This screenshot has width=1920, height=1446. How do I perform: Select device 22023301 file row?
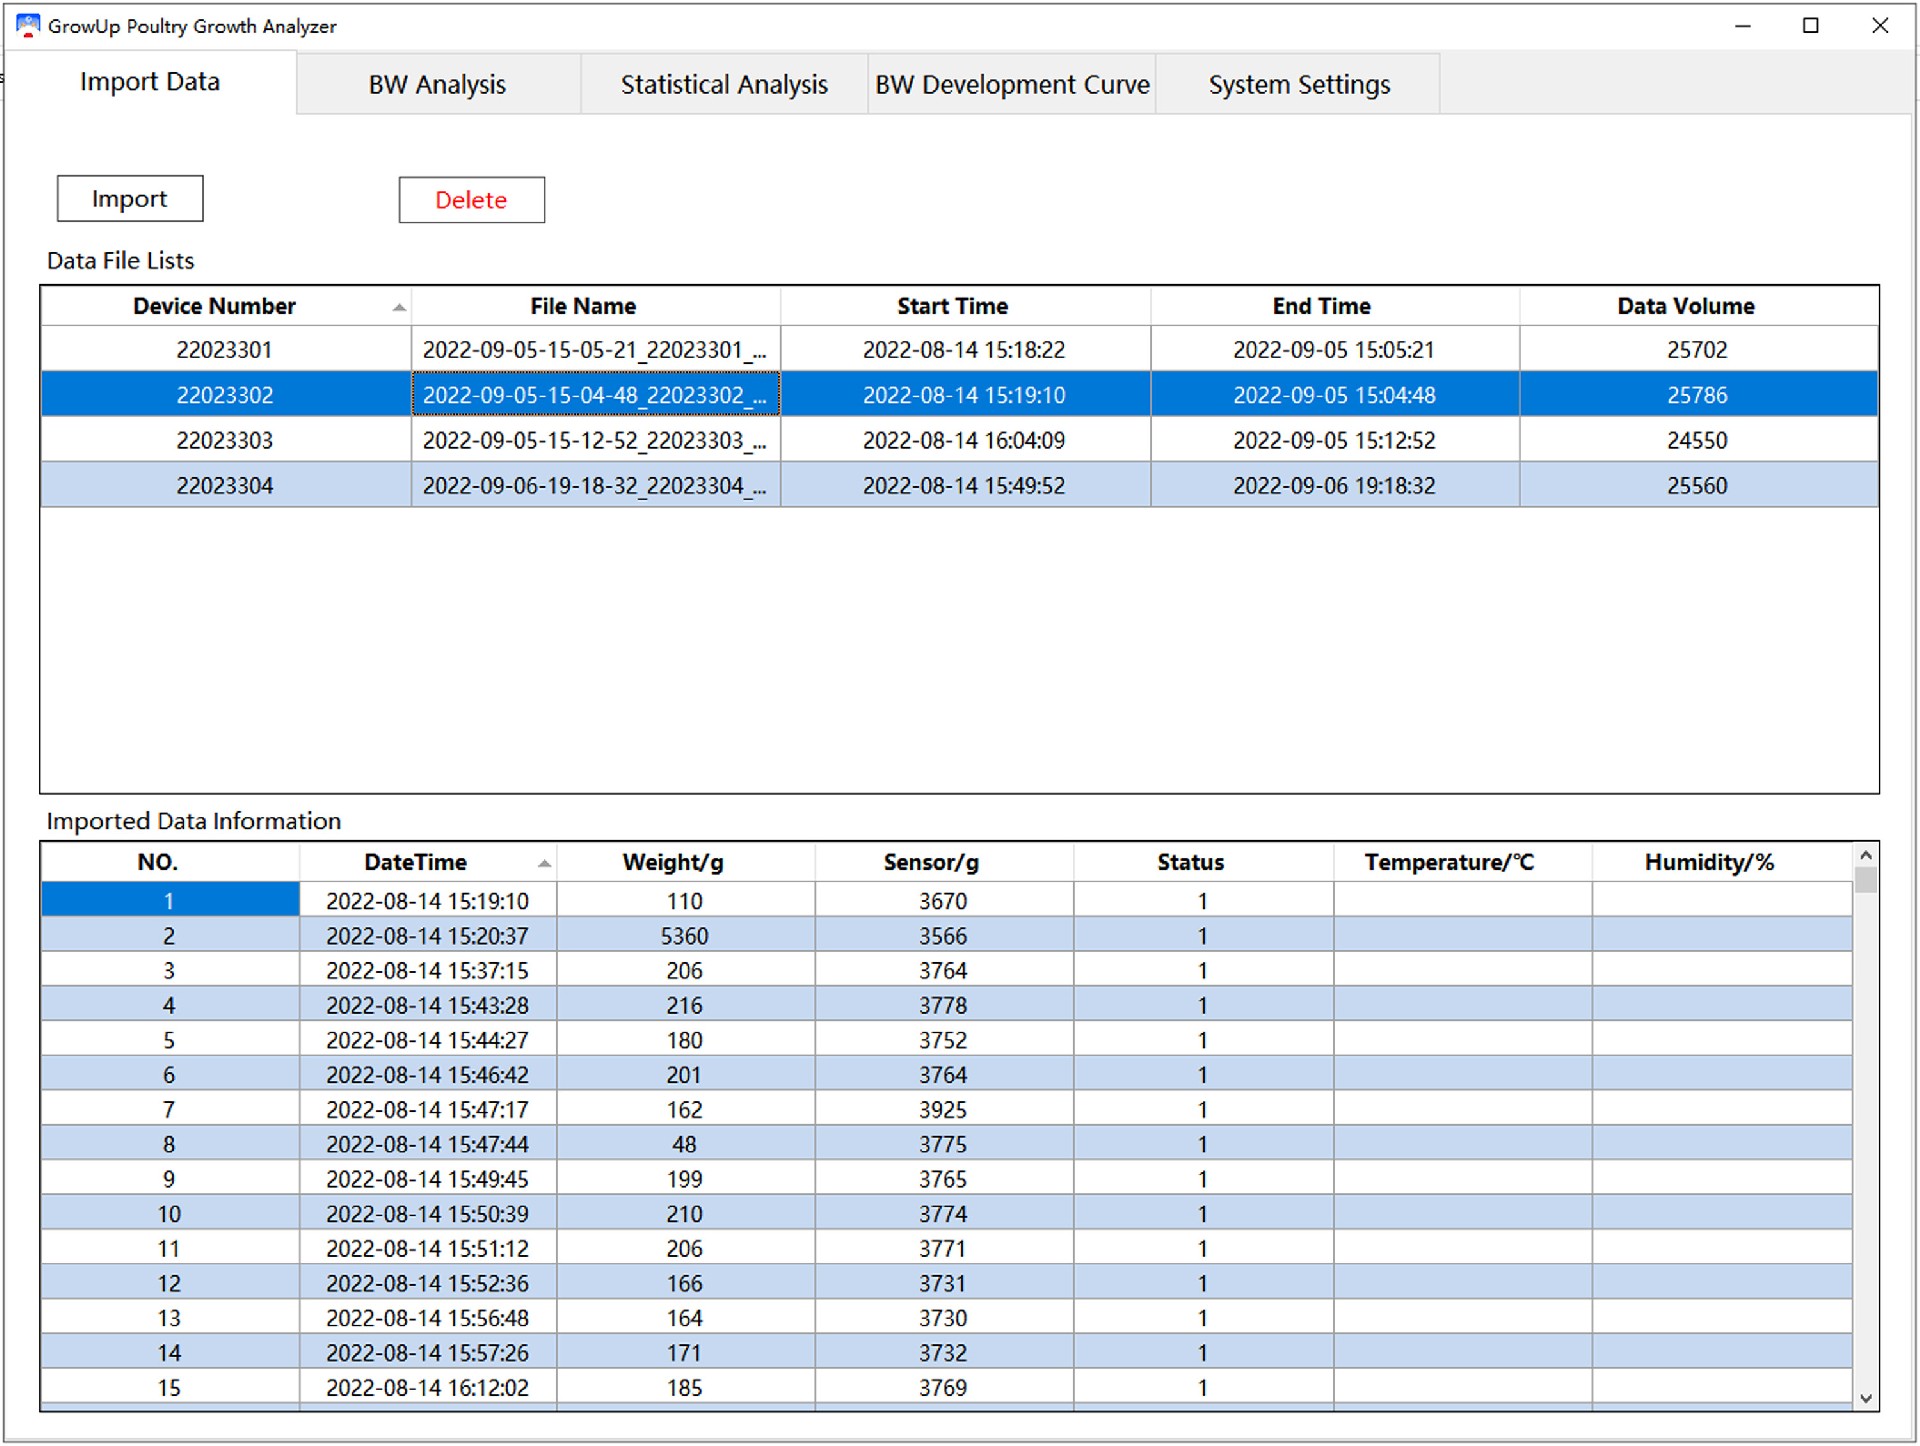(224, 350)
